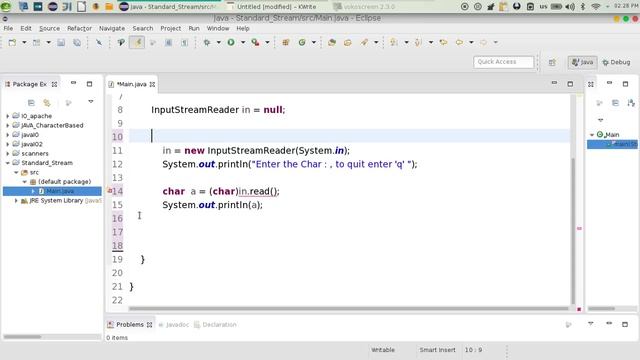This screenshot has width=640, height=360.
Task: Switch to the Declaration tab
Action: (x=215, y=324)
